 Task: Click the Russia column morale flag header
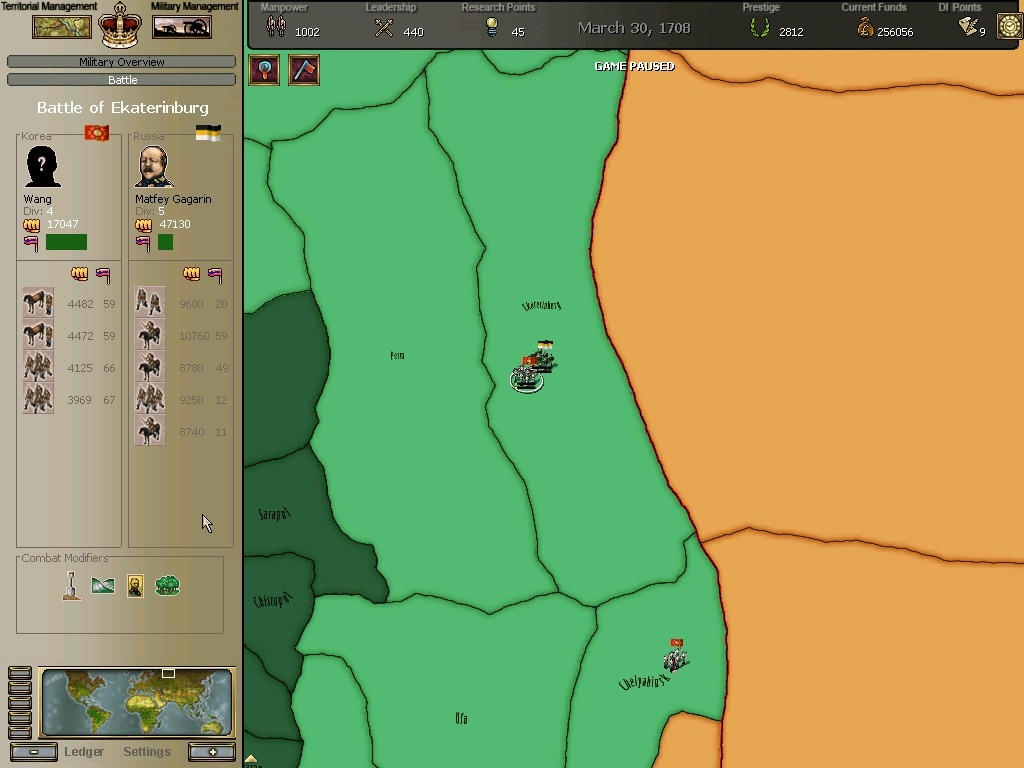tap(215, 276)
